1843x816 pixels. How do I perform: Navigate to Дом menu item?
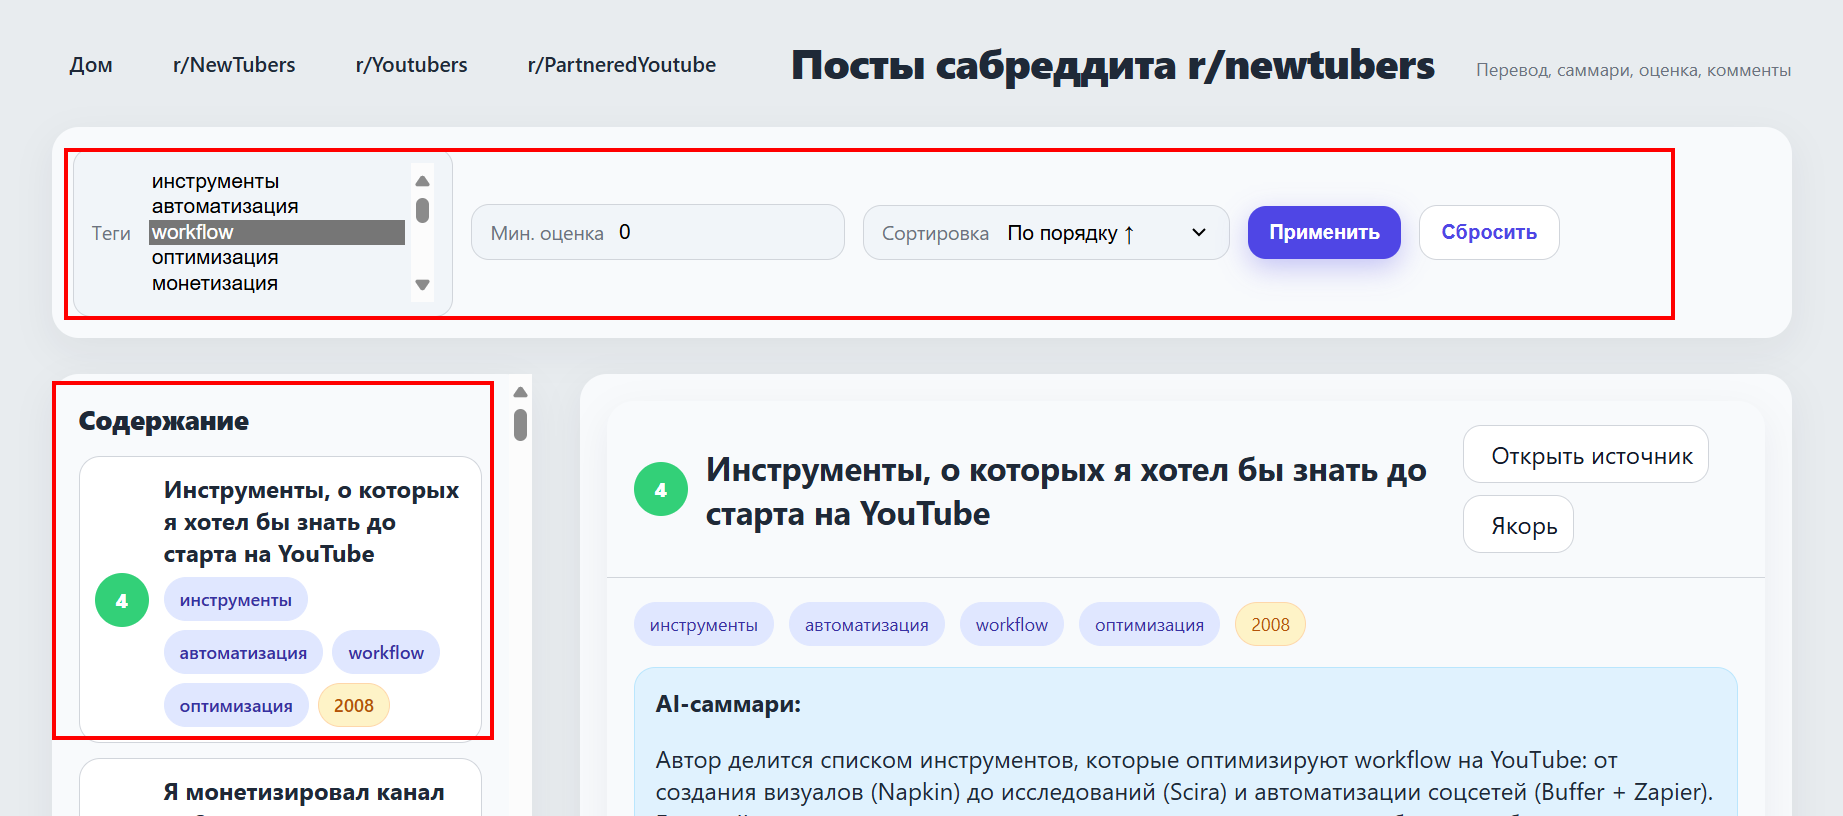pos(91,65)
